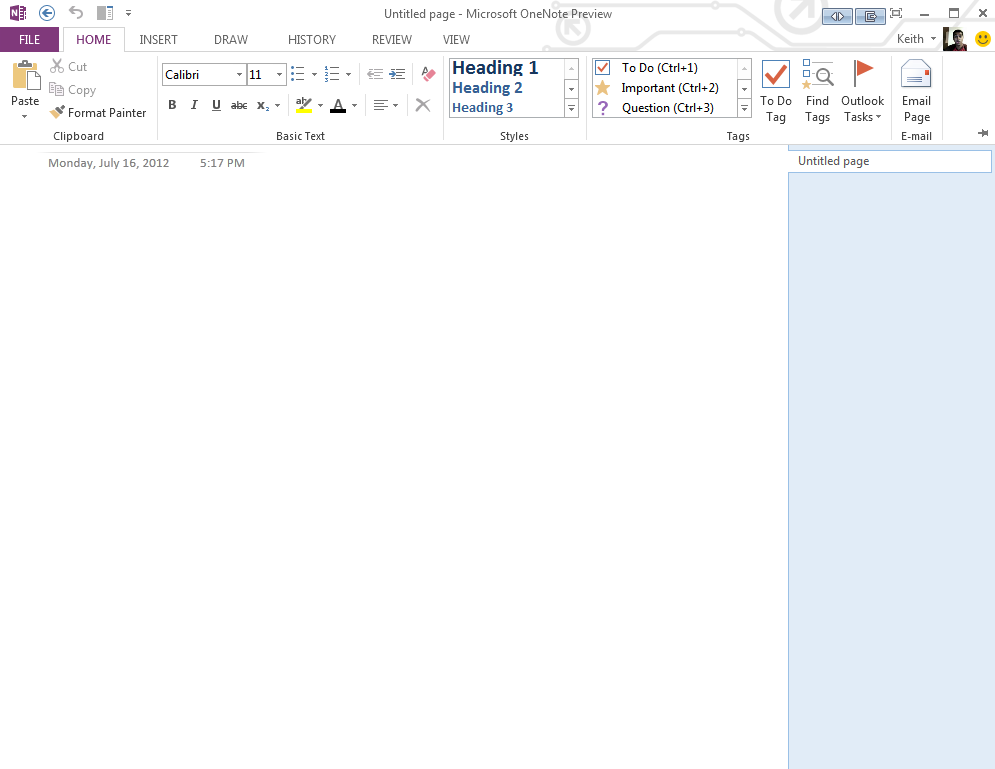995x769 pixels.
Task: Switch to the INSERT tab
Action: coord(159,39)
